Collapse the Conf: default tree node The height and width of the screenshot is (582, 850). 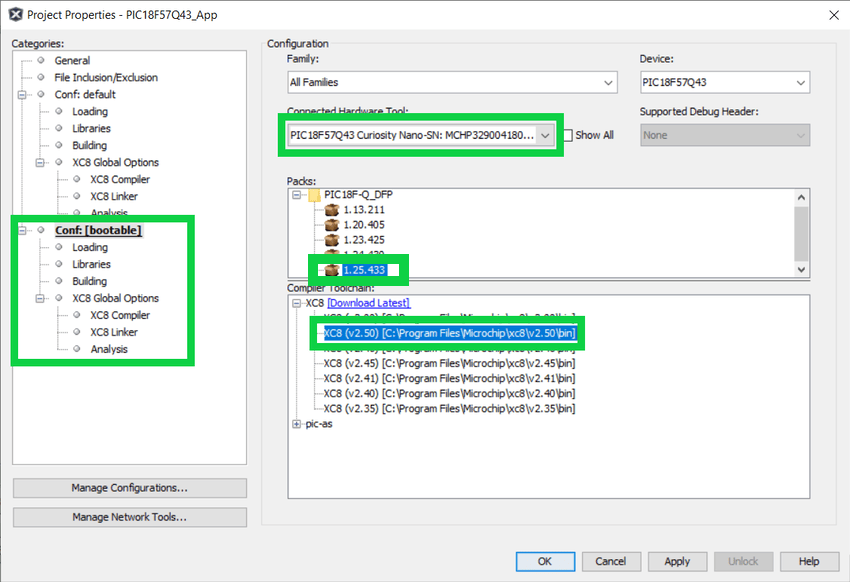pyautogui.click(x=23, y=95)
